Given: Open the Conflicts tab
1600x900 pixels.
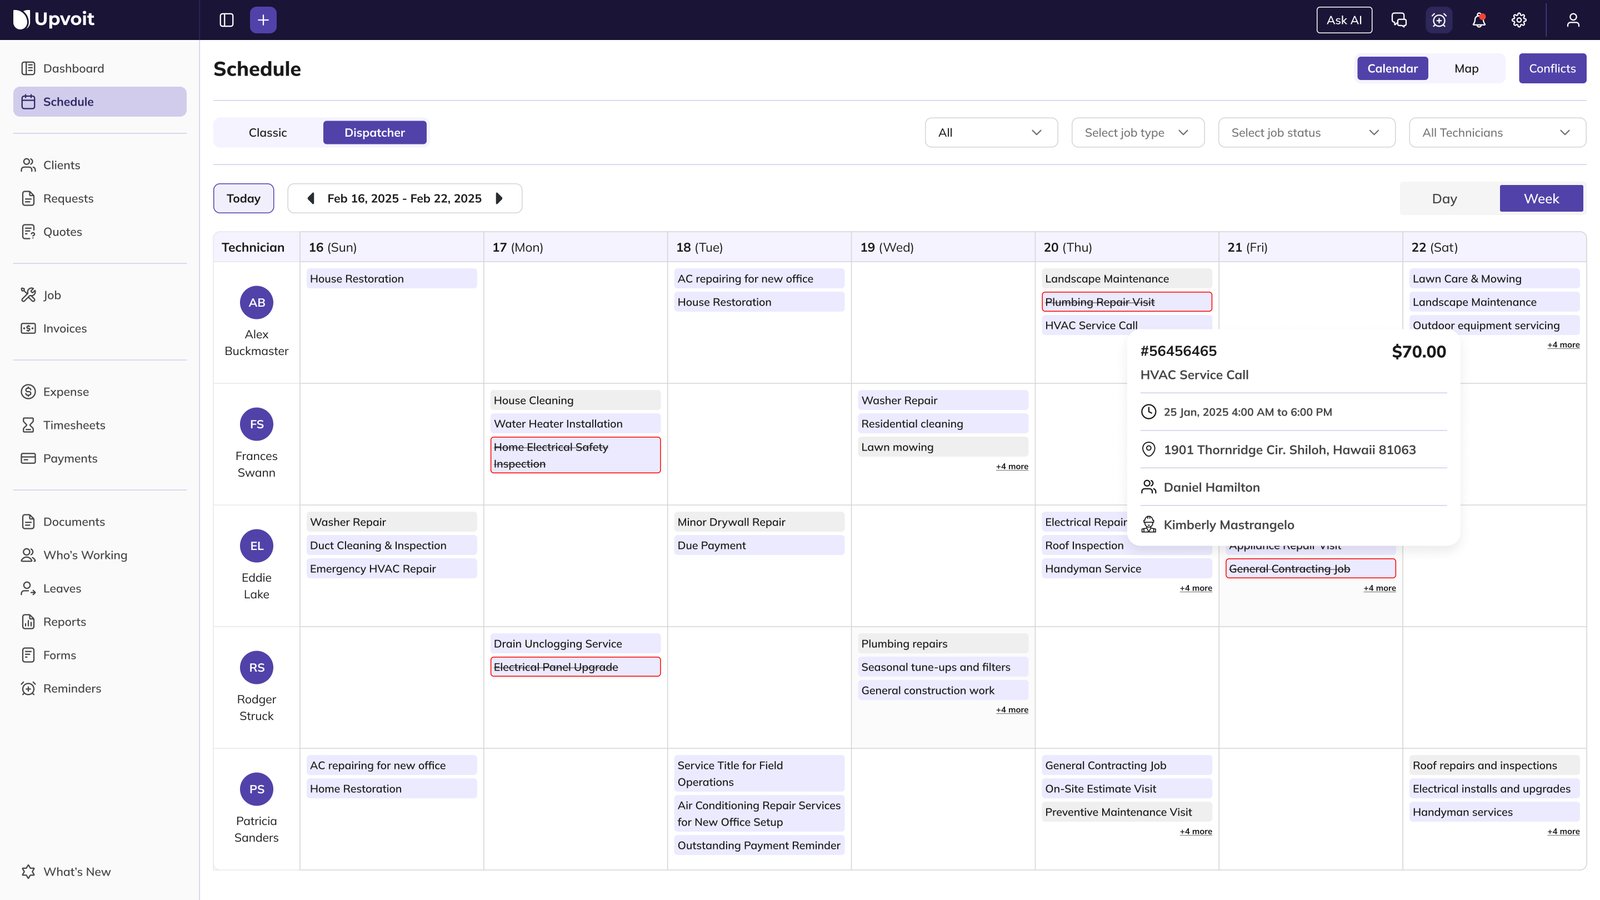Looking at the screenshot, I should pyautogui.click(x=1552, y=68).
